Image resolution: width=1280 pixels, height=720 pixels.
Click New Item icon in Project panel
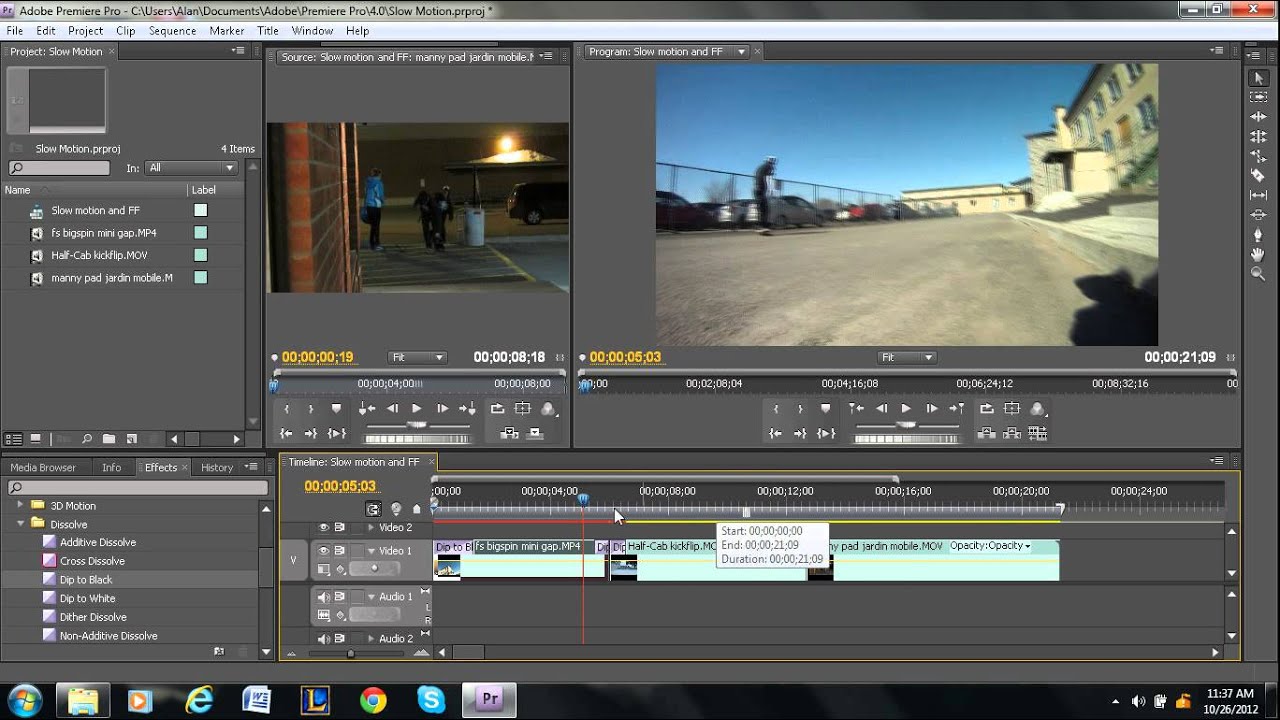tap(131, 438)
